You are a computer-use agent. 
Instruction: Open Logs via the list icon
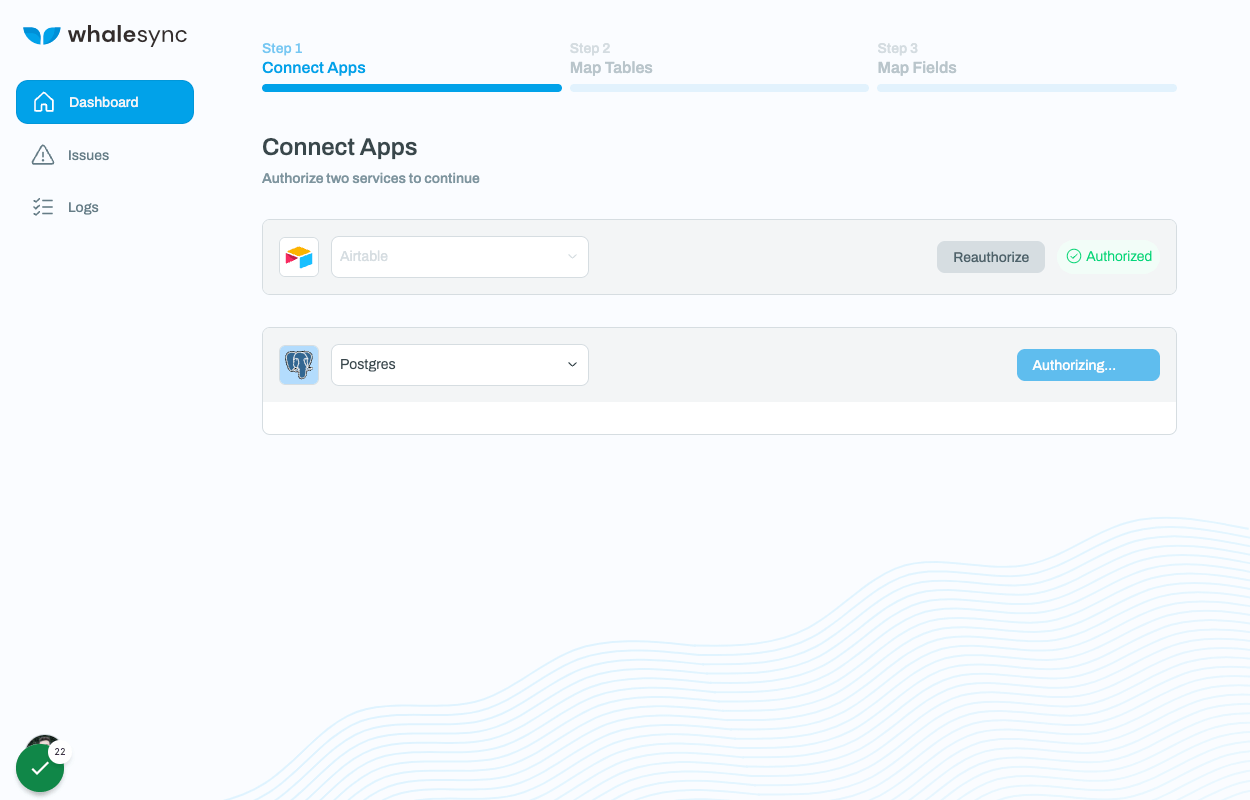43,206
